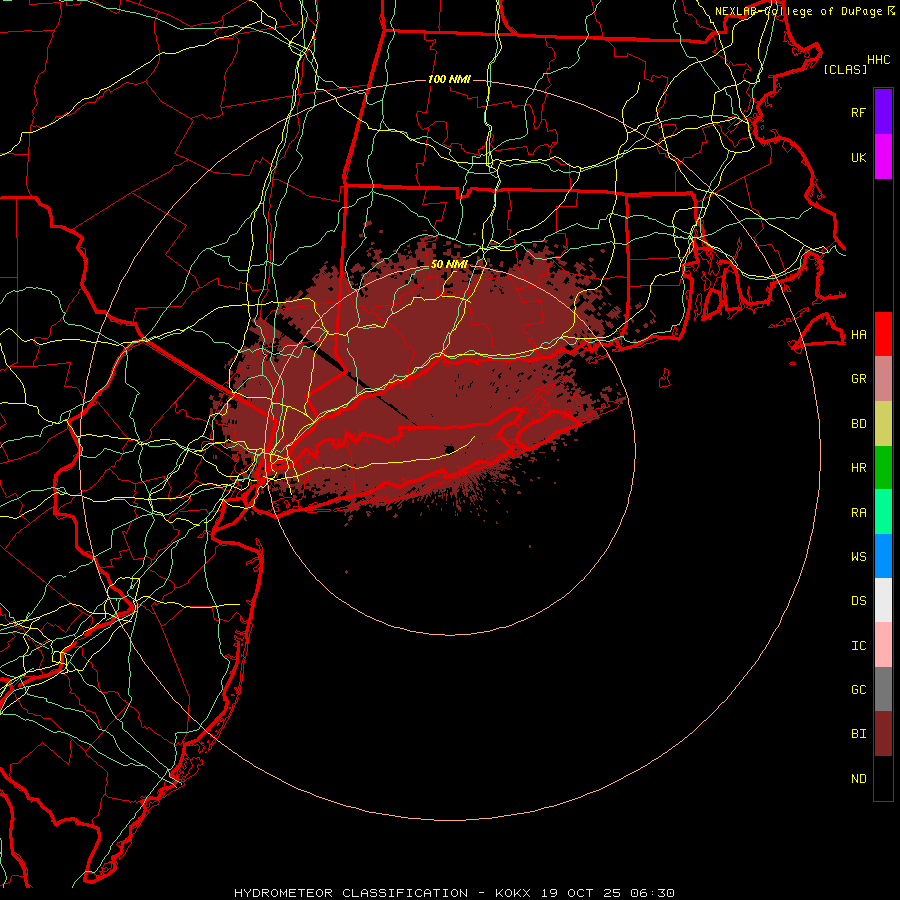Click the GC gray legend swatch
Image resolution: width=900 pixels, height=900 pixels.
tap(883, 689)
